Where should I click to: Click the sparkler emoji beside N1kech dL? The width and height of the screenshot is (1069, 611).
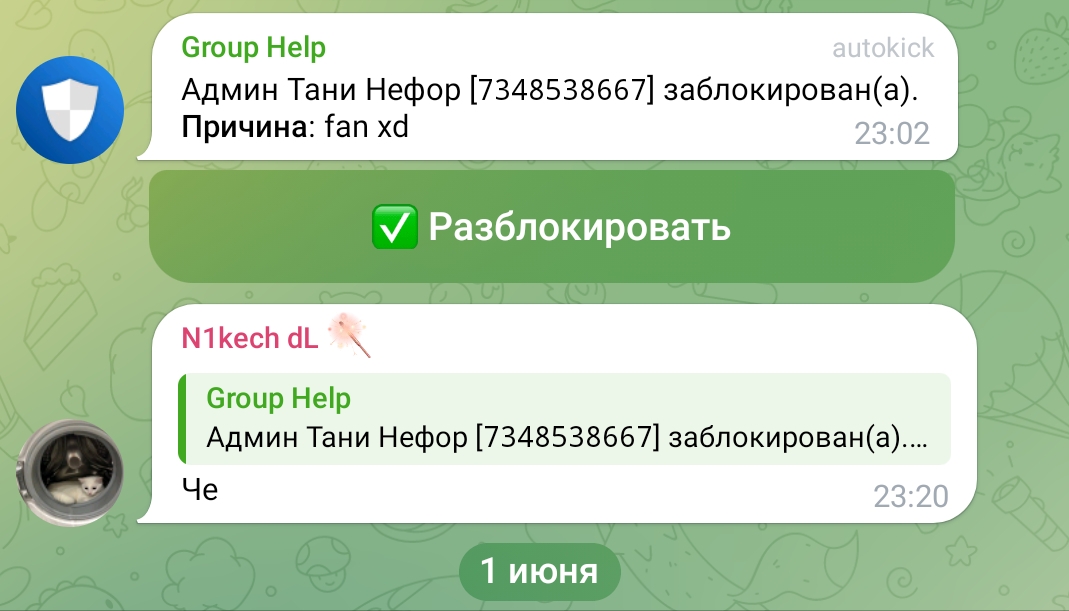pyautogui.click(x=350, y=336)
